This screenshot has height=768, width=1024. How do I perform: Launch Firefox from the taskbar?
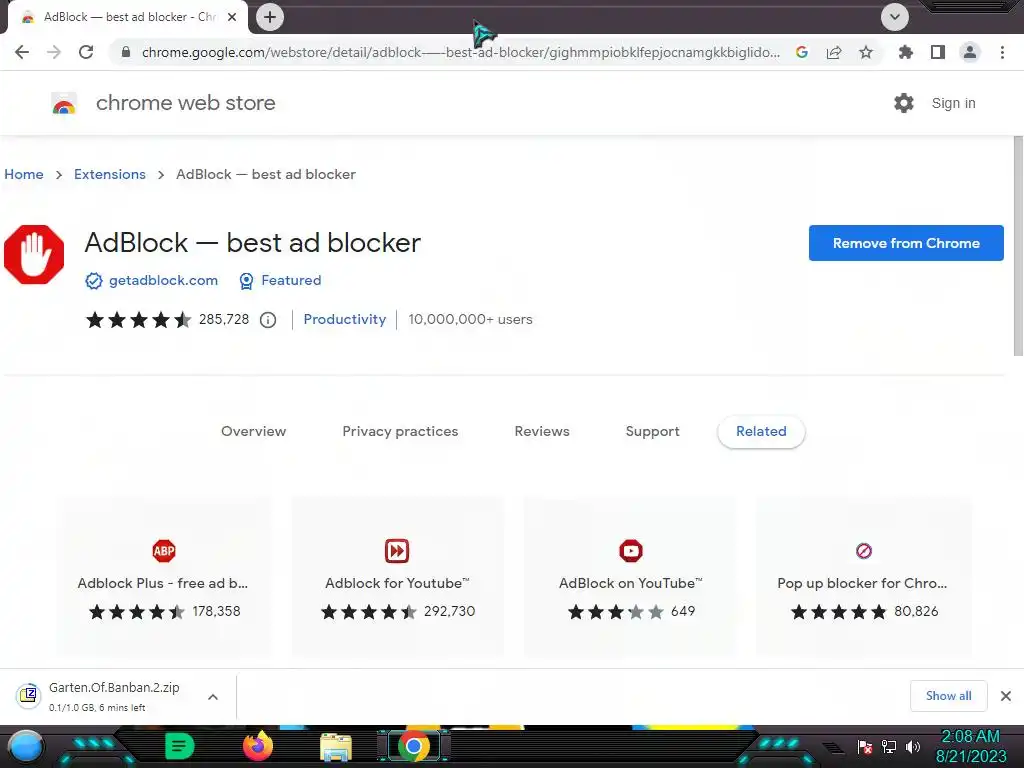pos(257,746)
